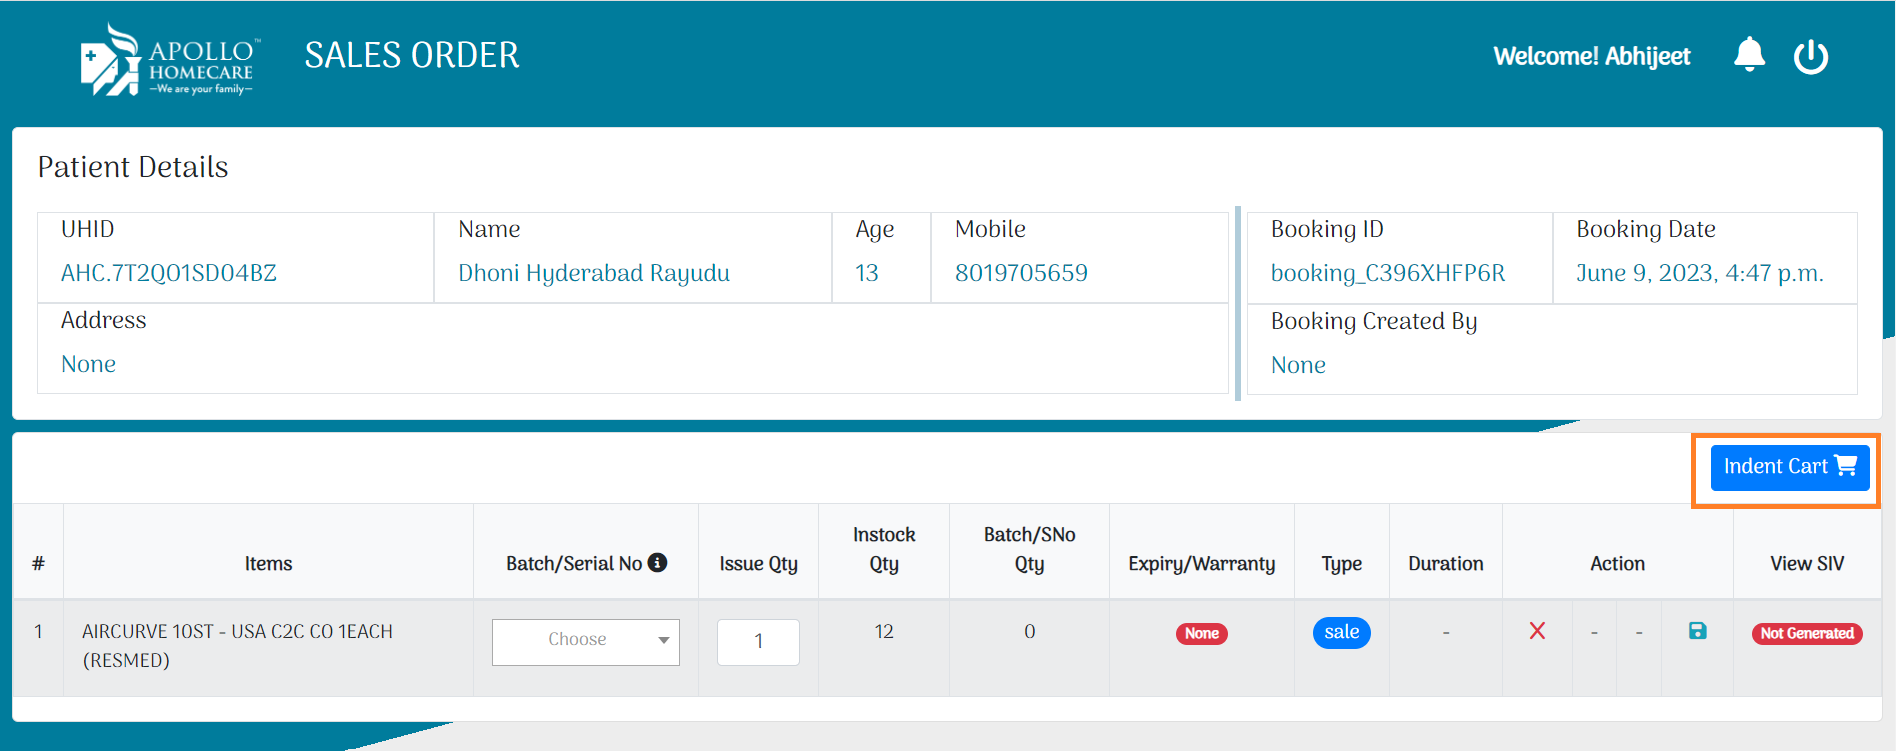
Task: Click the AIRCURVE 10ST item name
Action: [237, 645]
